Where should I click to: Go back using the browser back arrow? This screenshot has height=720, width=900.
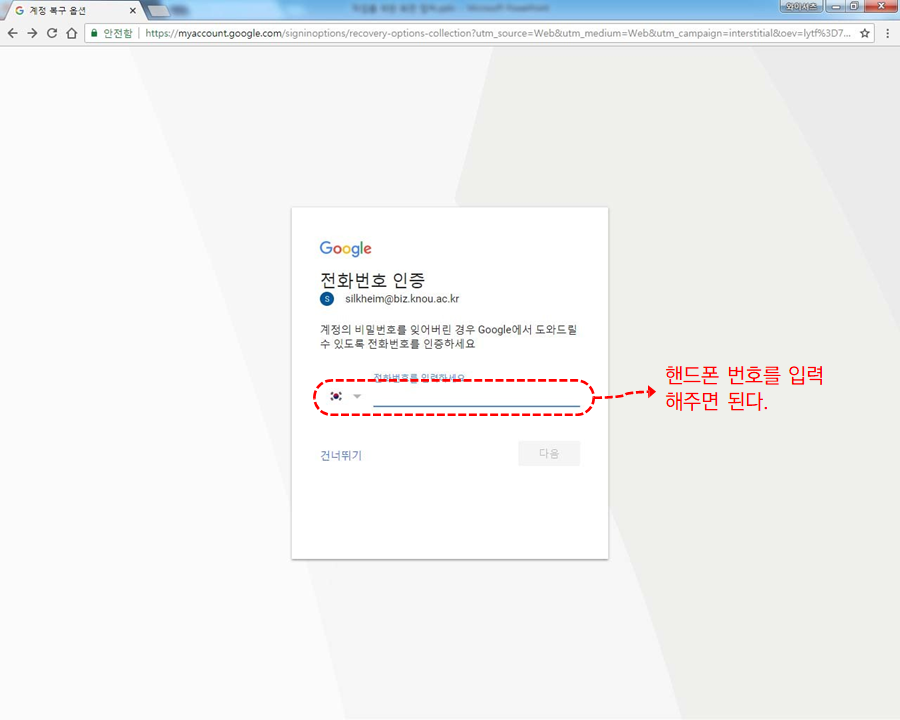pos(13,33)
